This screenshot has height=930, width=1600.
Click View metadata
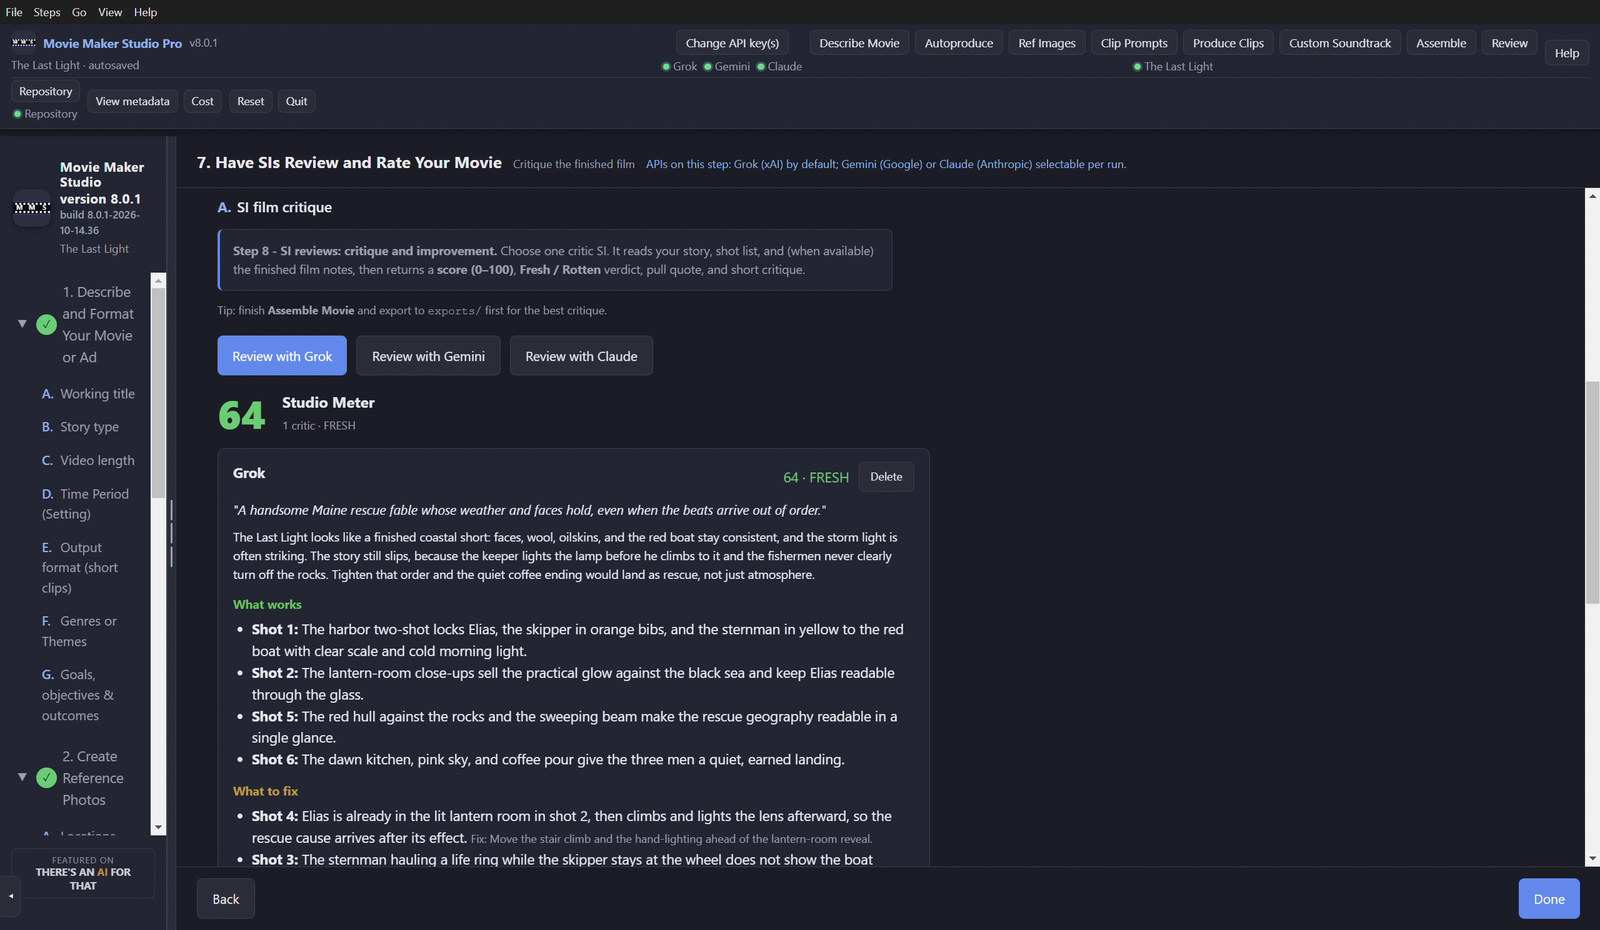pyautogui.click(x=133, y=101)
